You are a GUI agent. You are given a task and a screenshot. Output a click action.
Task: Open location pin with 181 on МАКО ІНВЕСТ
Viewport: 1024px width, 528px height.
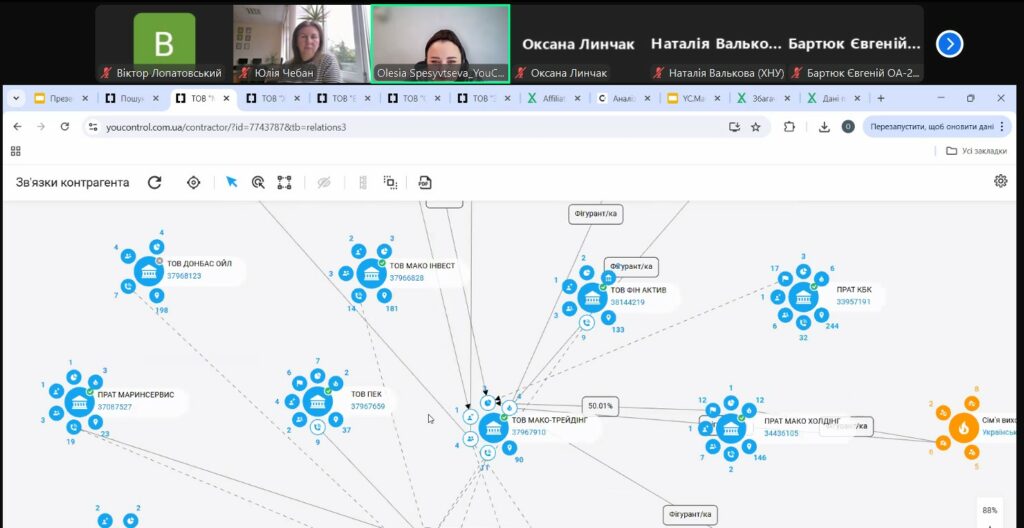click(x=385, y=296)
